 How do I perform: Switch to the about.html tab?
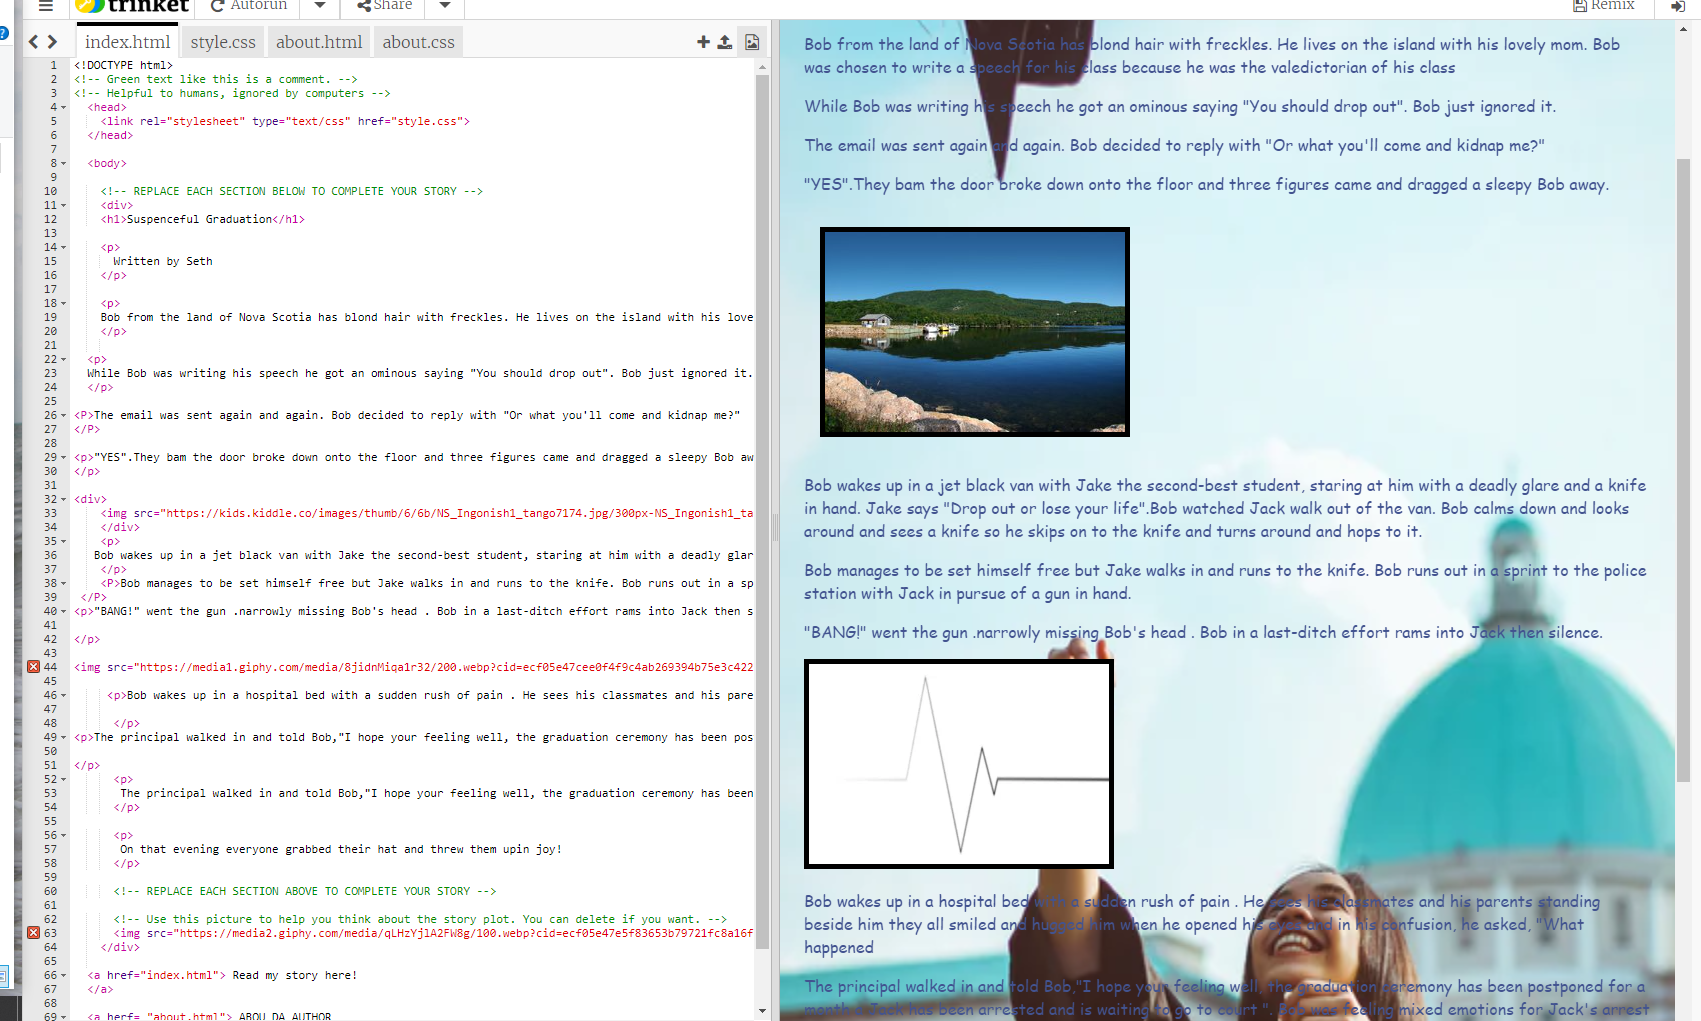click(x=319, y=42)
